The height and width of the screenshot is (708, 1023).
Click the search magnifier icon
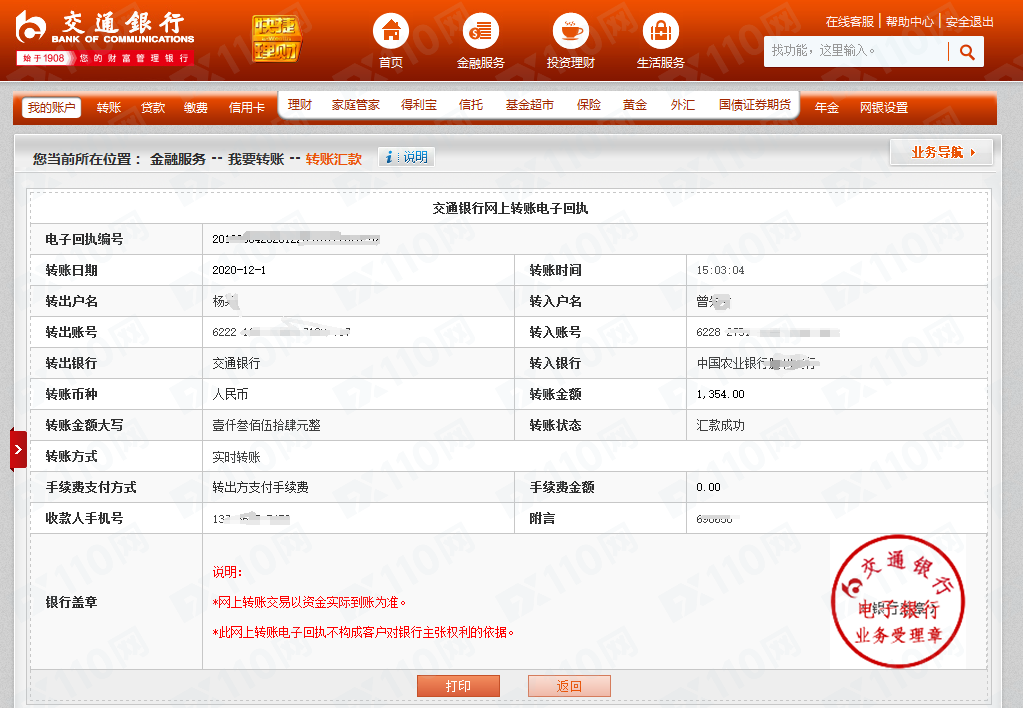click(967, 52)
